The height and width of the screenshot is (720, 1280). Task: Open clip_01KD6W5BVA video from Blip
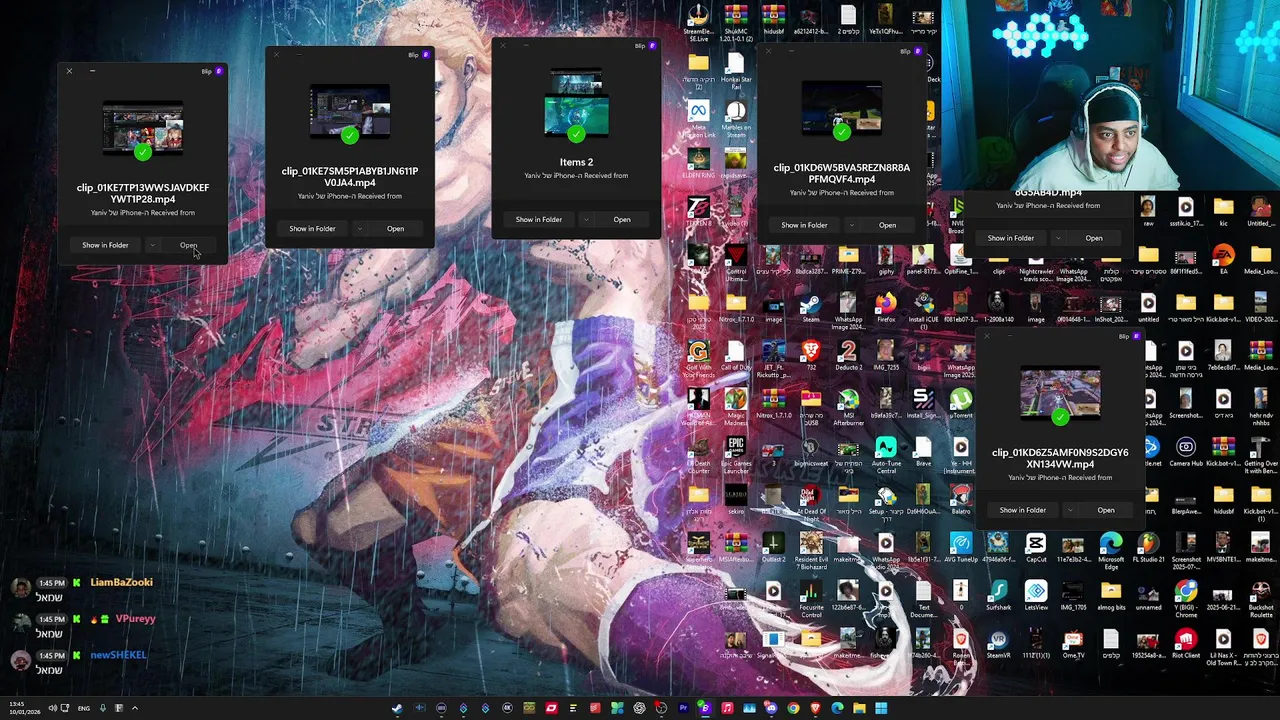click(887, 225)
